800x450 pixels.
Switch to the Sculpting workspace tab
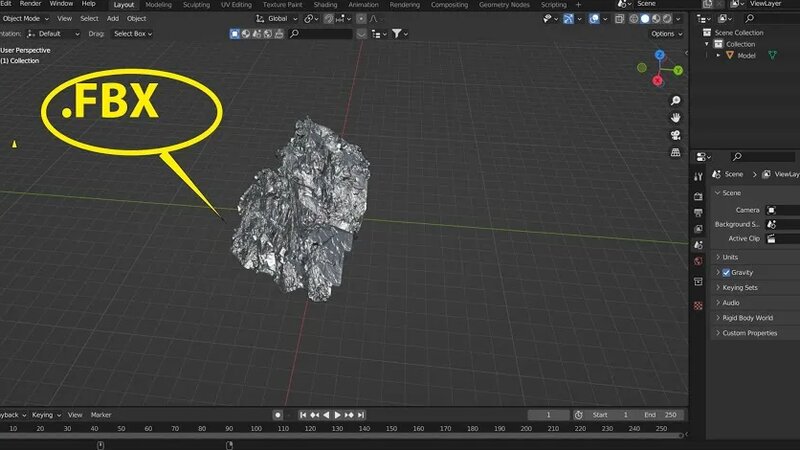pos(196,5)
